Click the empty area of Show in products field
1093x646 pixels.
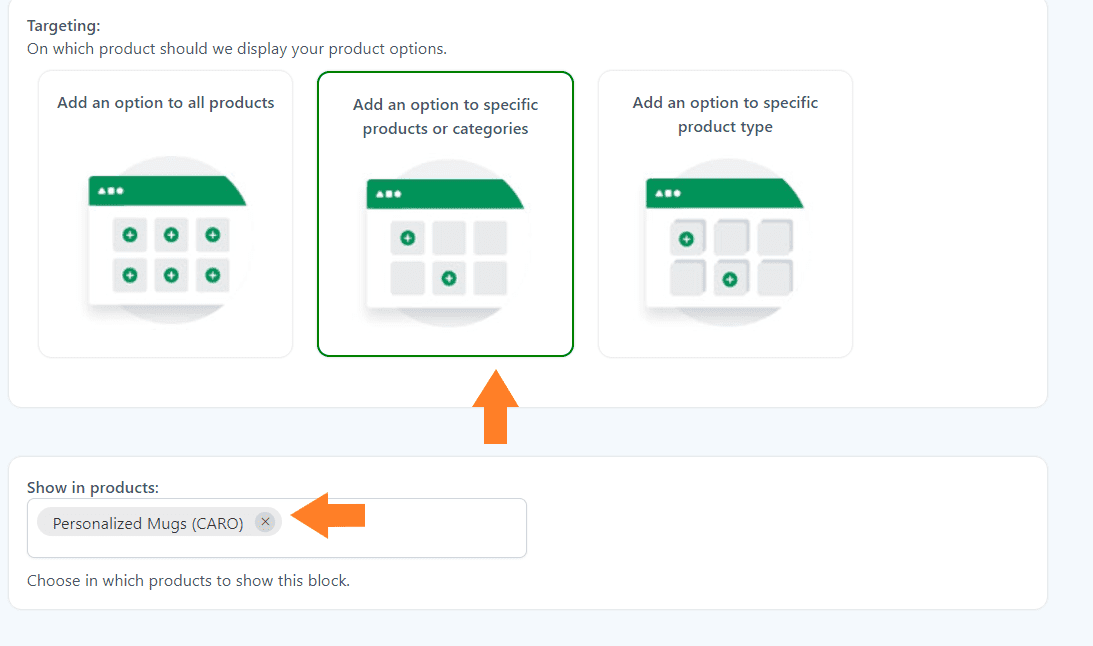tap(404, 528)
